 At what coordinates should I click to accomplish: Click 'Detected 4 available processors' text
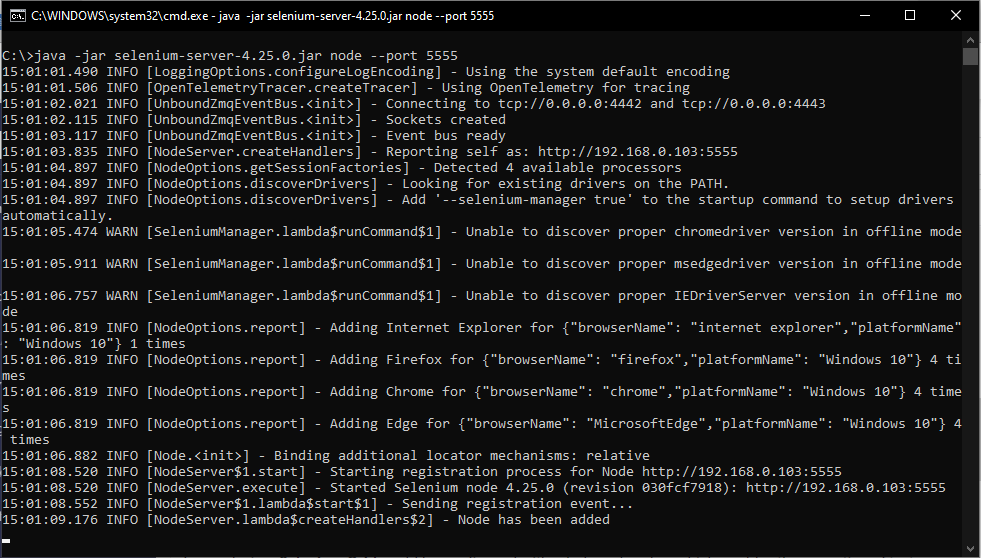(557, 168)
